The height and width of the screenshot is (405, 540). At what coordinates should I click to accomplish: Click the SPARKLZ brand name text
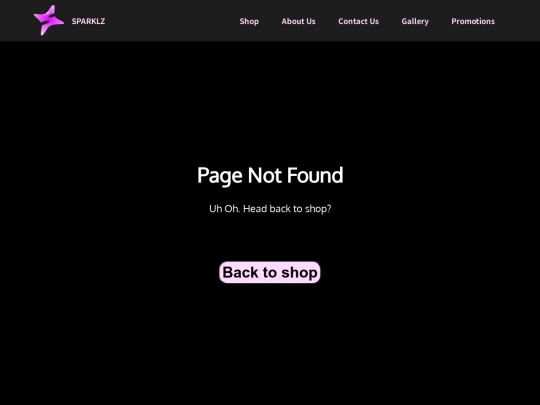88,21
